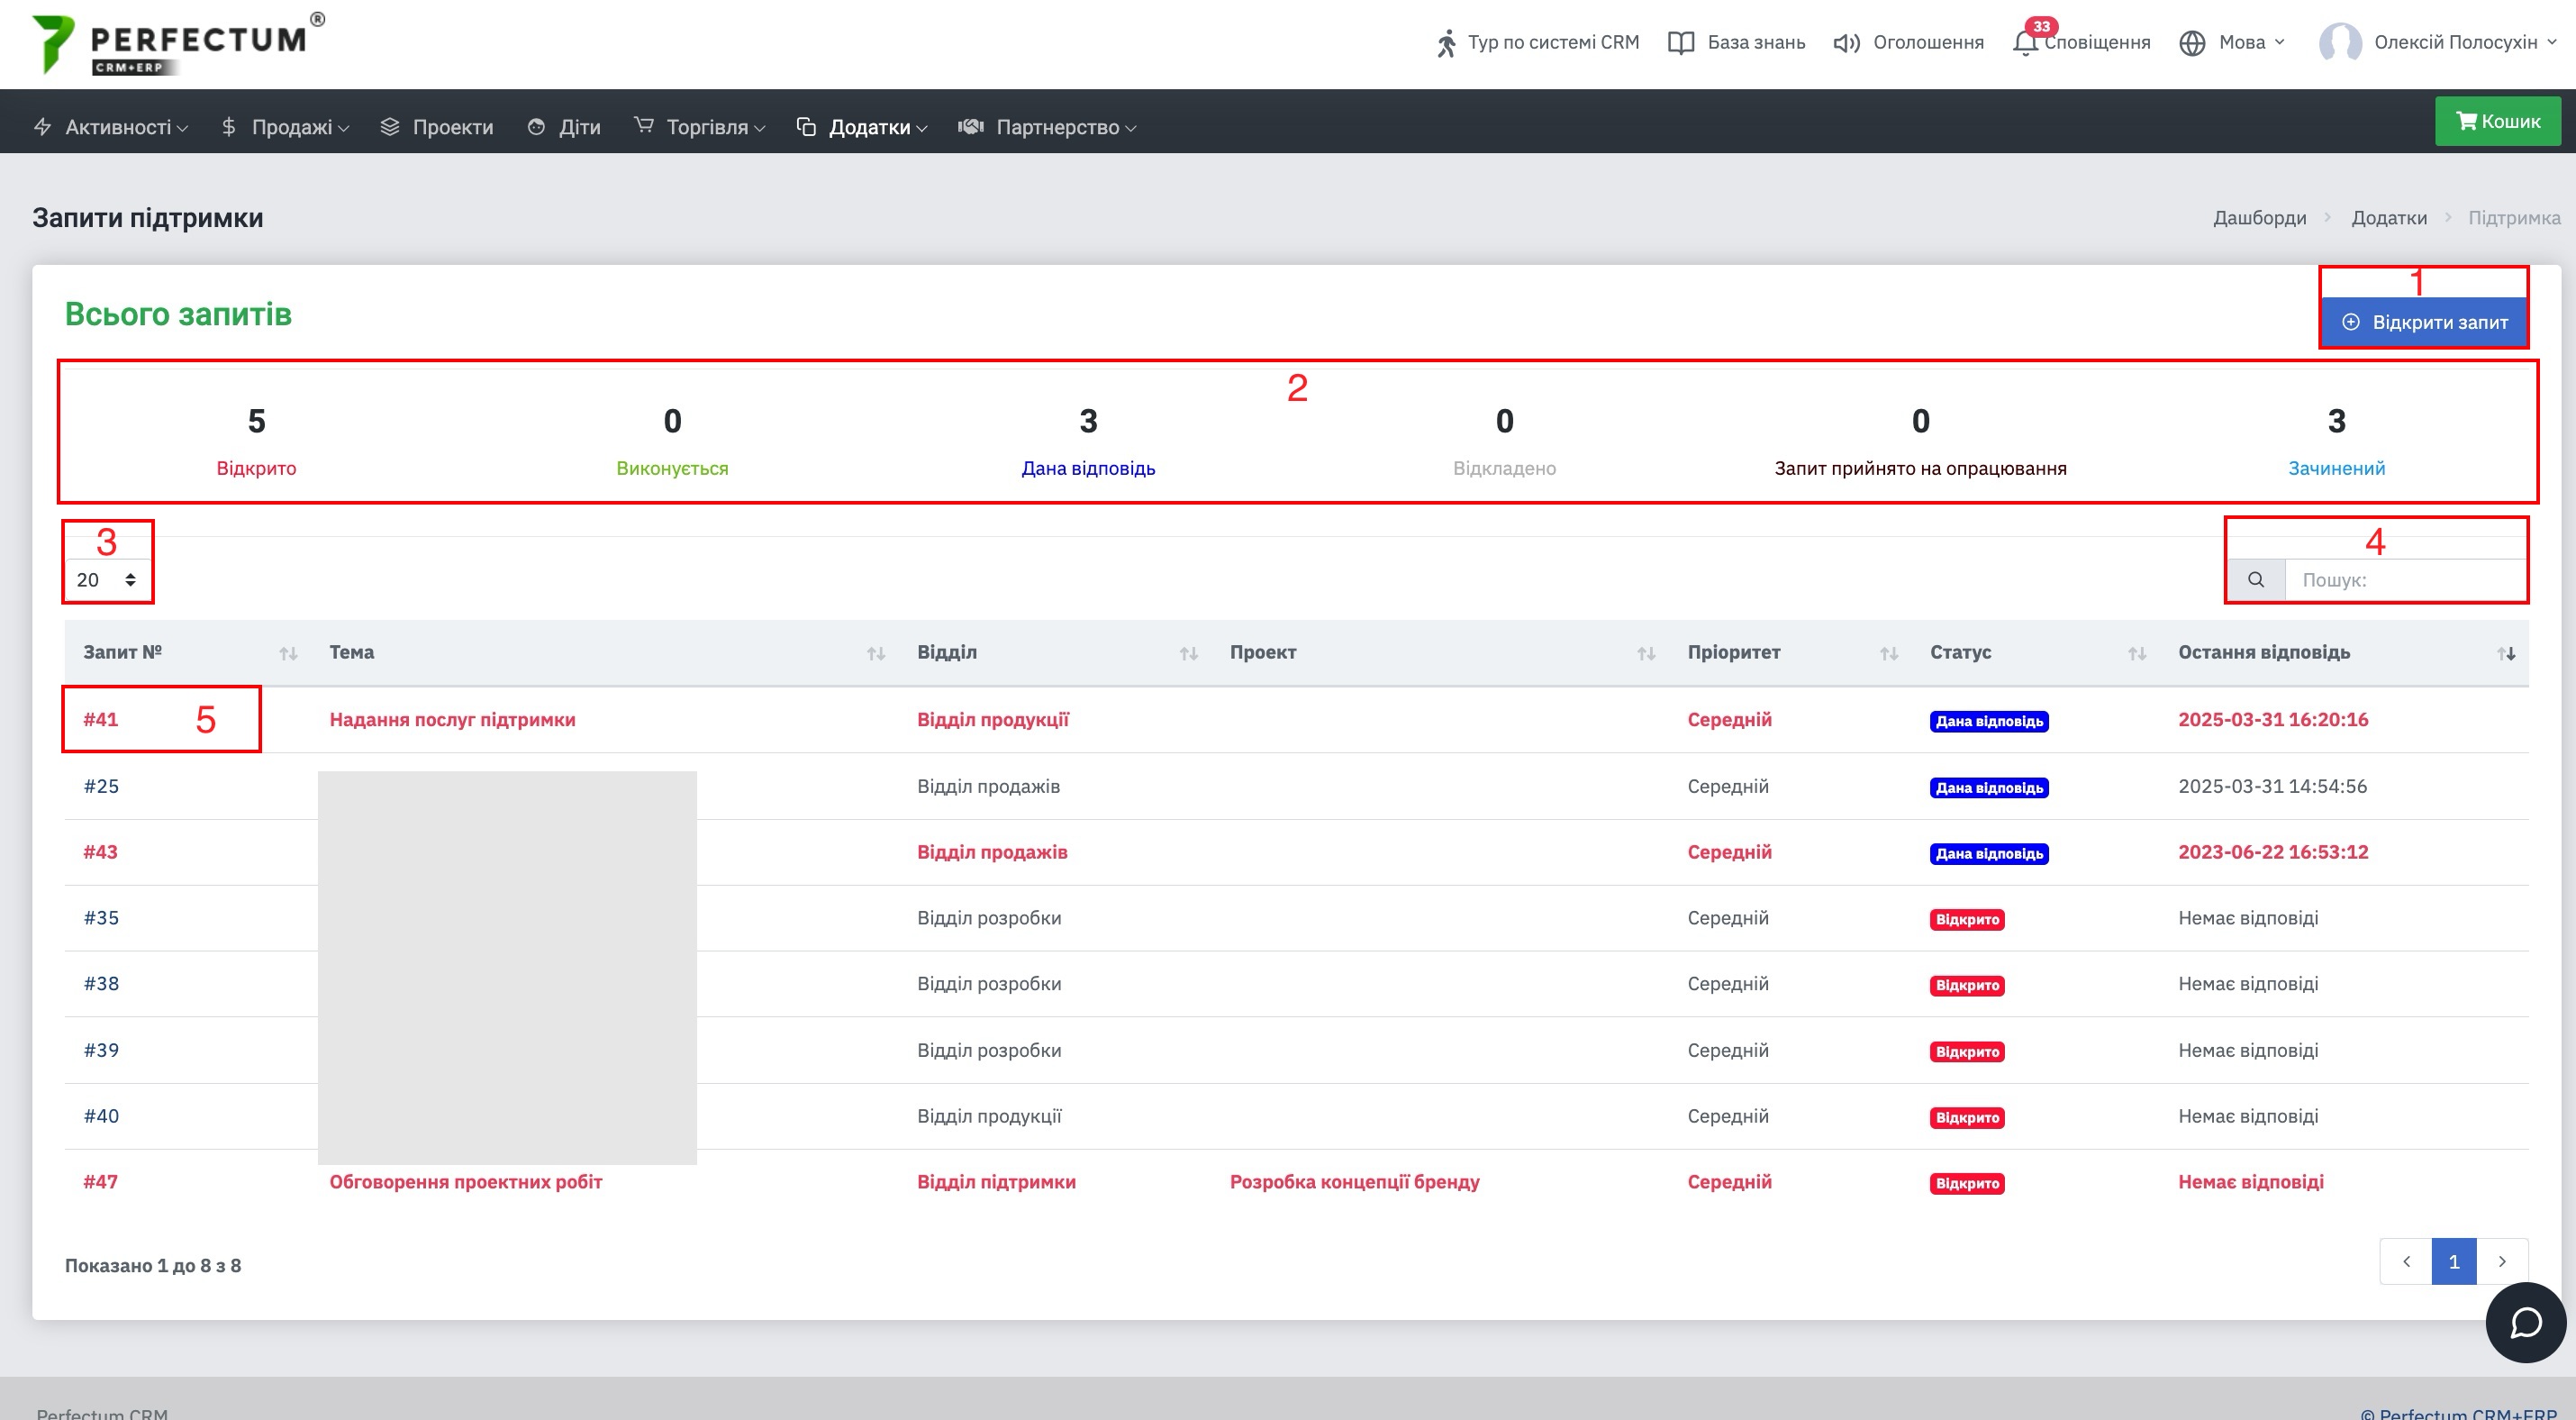Click the search magnifier icon
2576x1420 pixels.
[2255, 580]
